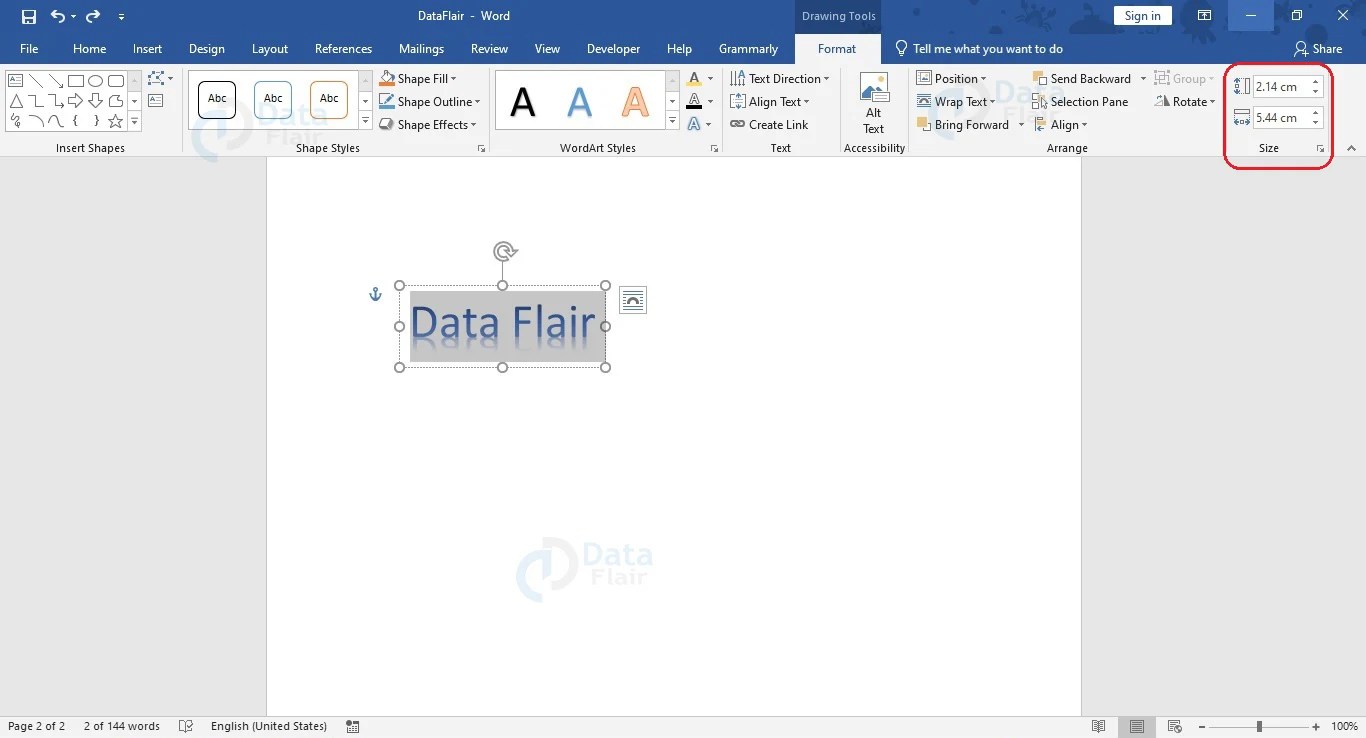Enable Print Layout view

click(x=1135, y=726)
